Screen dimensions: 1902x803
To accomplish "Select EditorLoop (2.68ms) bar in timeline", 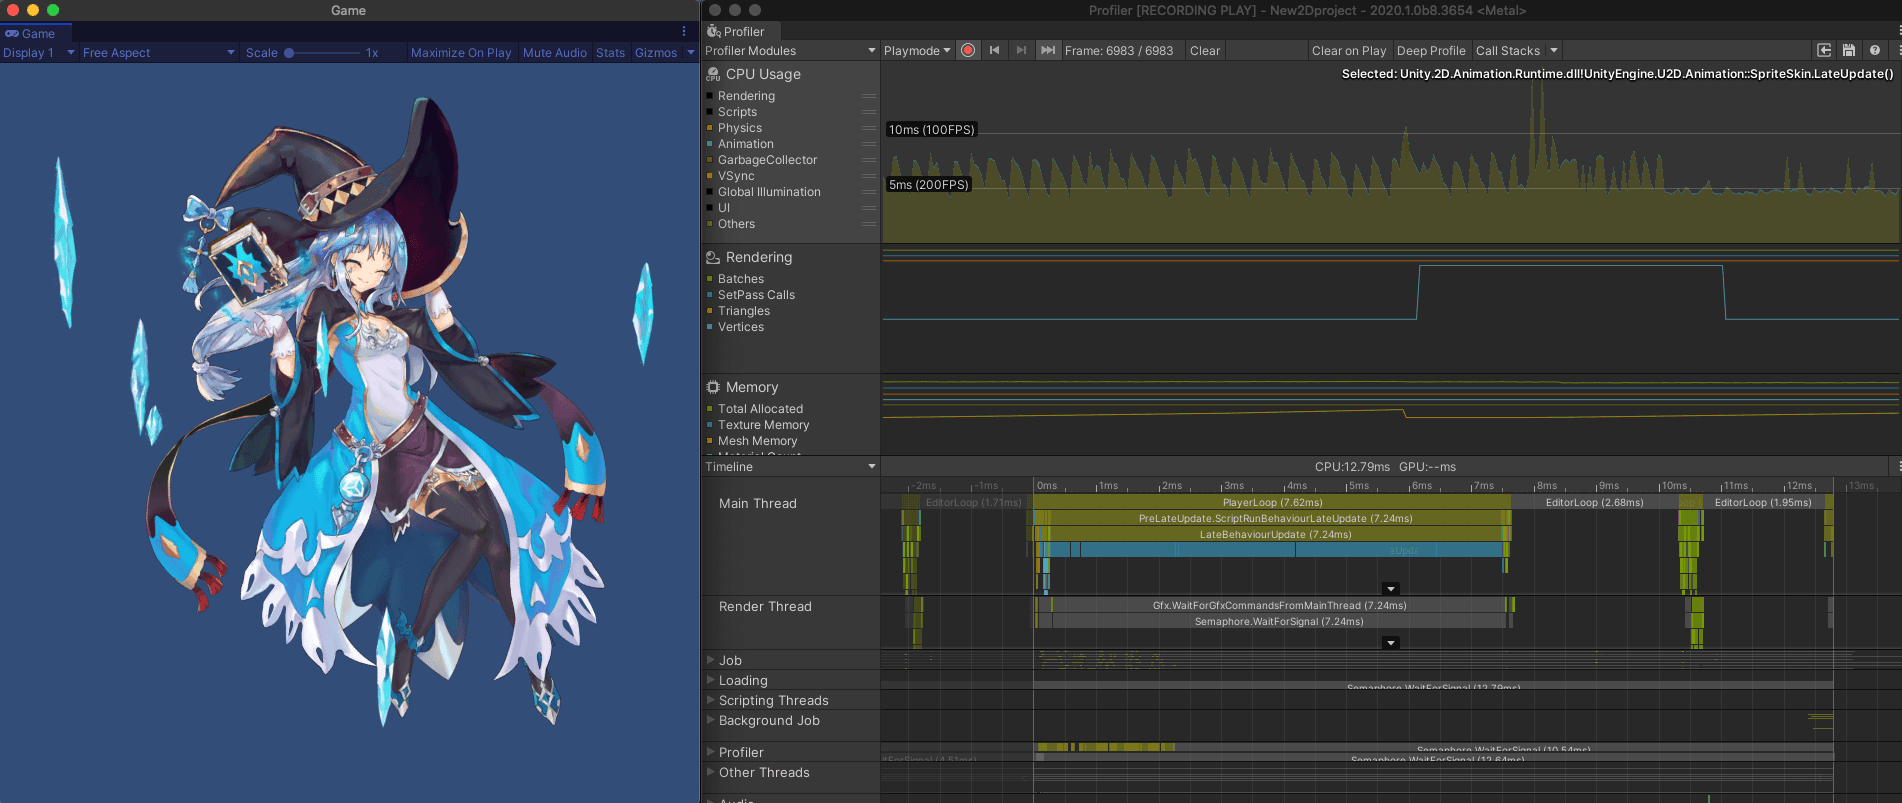I will click(1594, 503).
